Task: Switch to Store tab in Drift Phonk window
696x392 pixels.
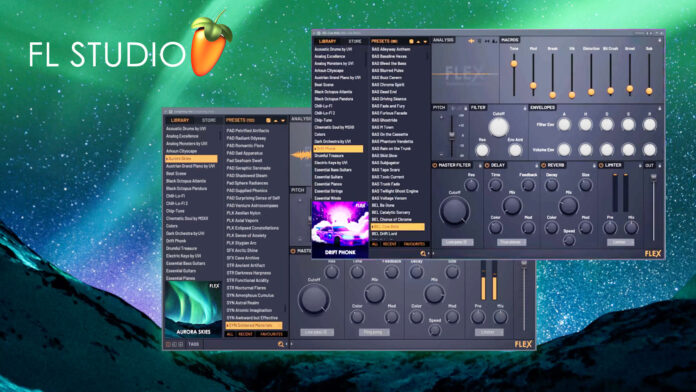Action: pos(355,41)
